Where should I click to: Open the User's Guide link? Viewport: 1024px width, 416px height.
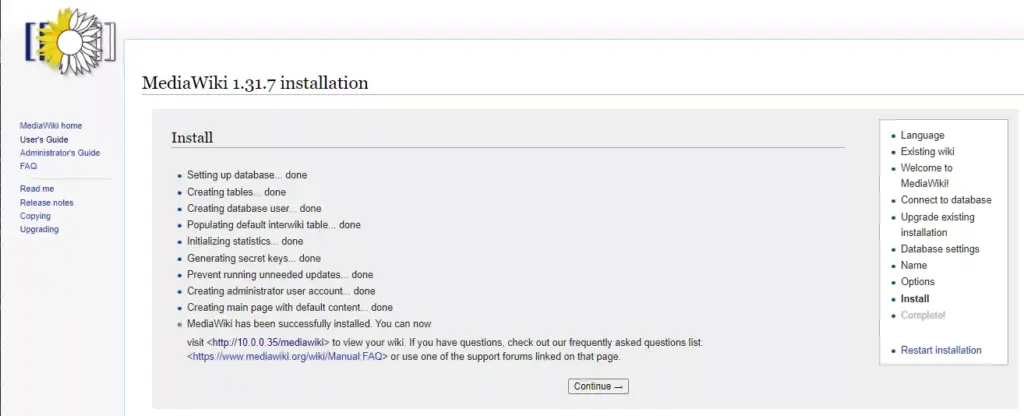click(x=44, y=140)
